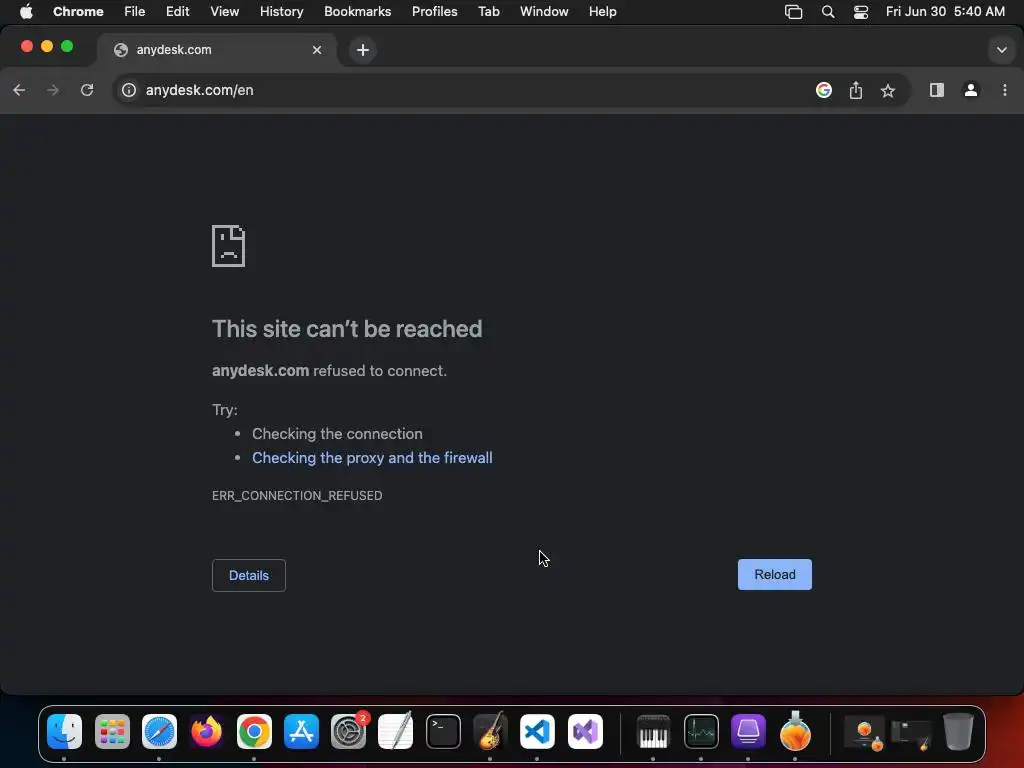
Task: Open the orange flask app in Dock
Action: click(x=795, y=731)
